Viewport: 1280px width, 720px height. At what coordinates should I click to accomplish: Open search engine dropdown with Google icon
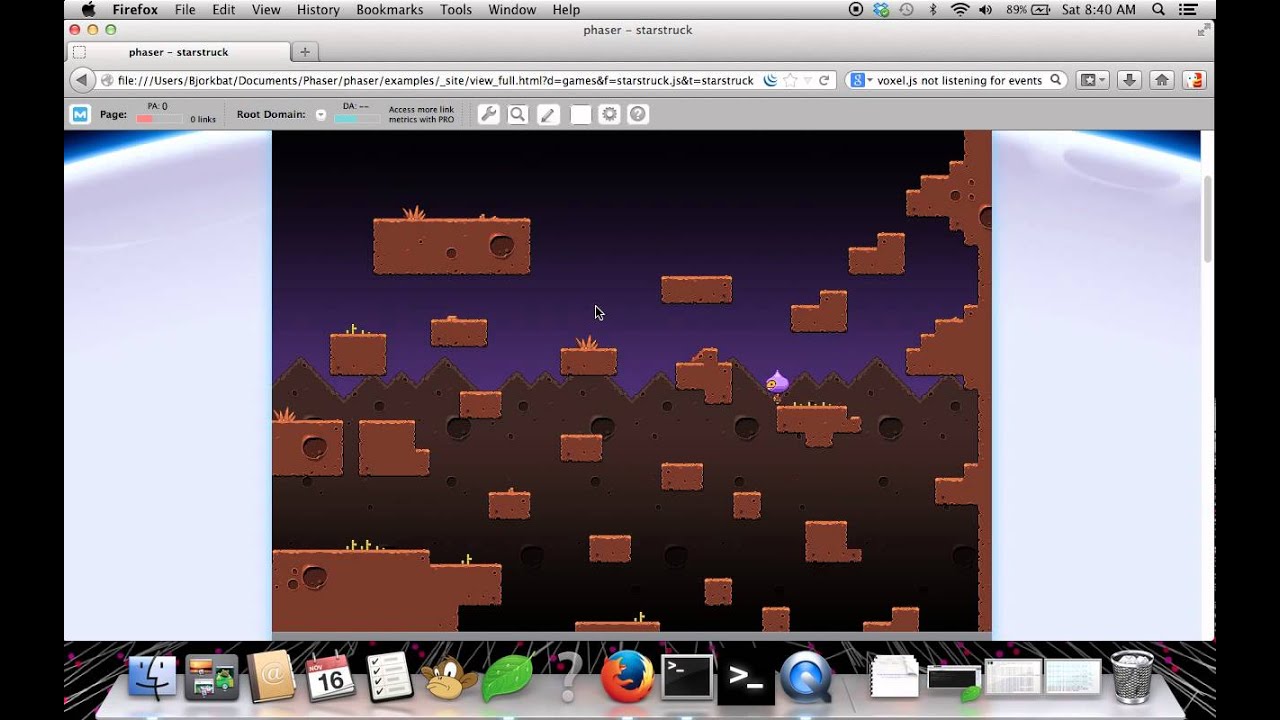click(x=861, y=80)
